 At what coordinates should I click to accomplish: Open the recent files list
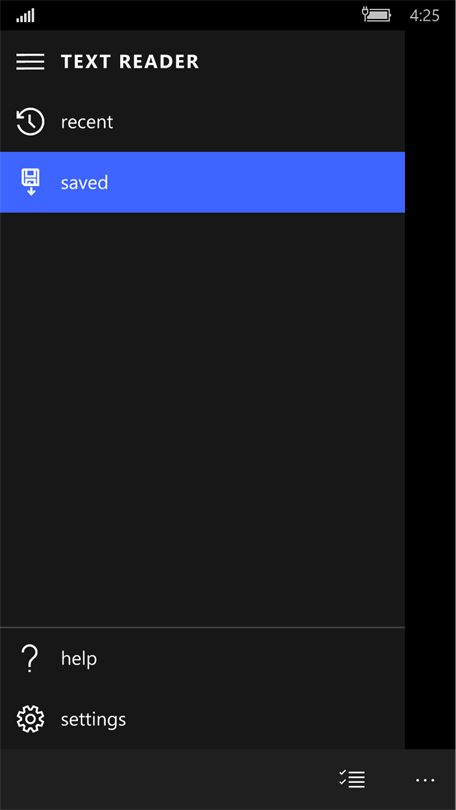tap(202, 122)
